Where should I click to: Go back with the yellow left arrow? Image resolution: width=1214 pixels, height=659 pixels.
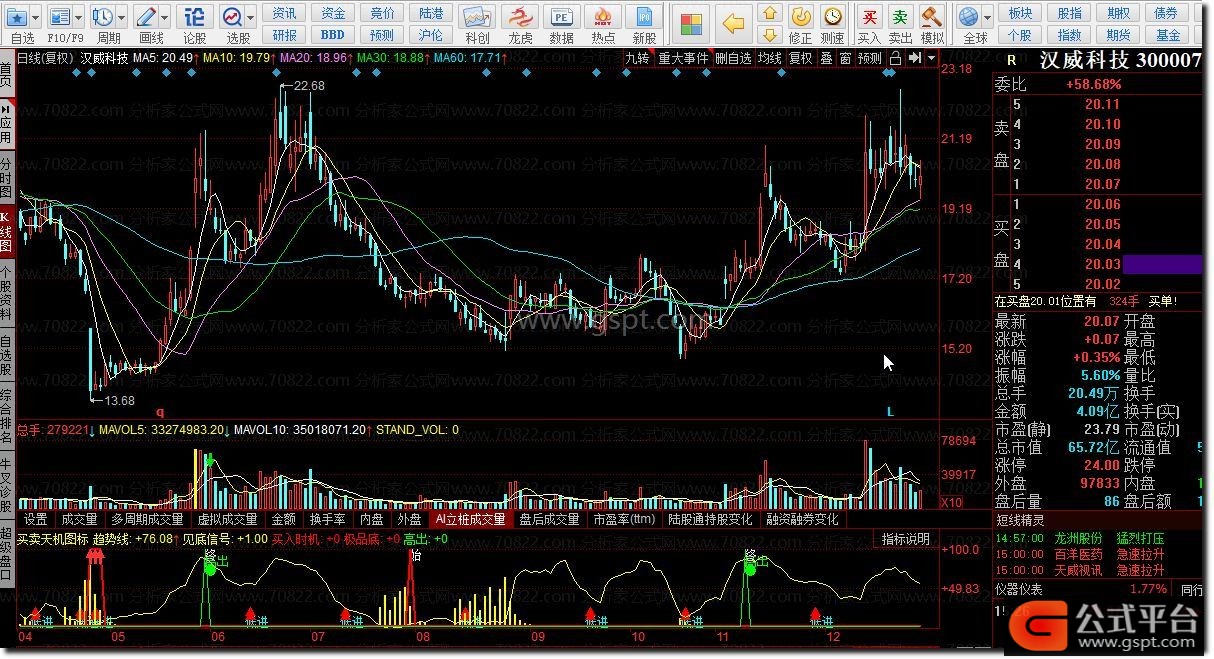pos(734,24)
